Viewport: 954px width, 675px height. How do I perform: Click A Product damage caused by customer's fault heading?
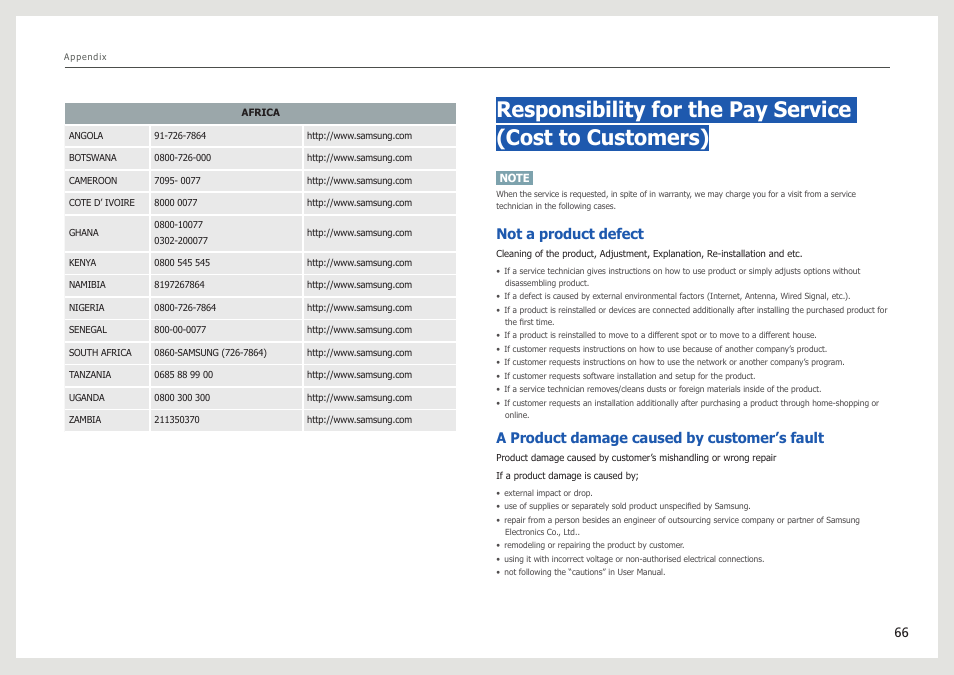tap(660, 438)
